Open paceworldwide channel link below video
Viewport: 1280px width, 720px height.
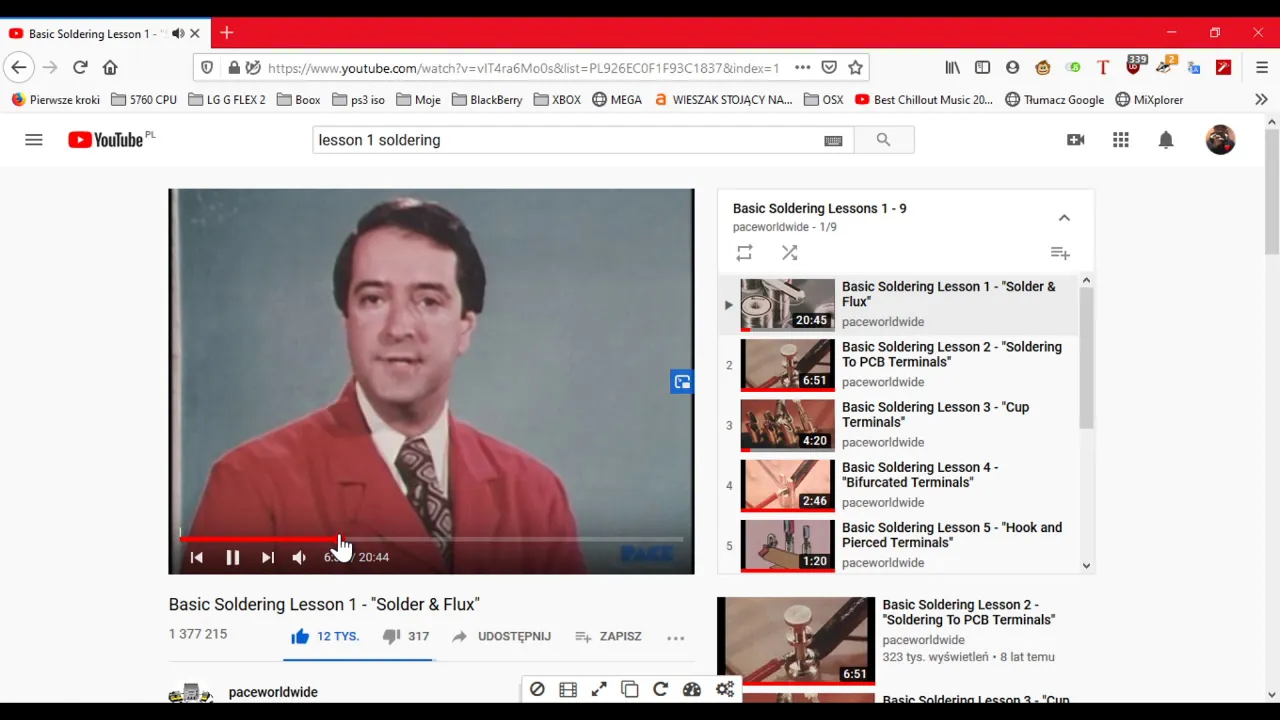[x=273, y=692]
